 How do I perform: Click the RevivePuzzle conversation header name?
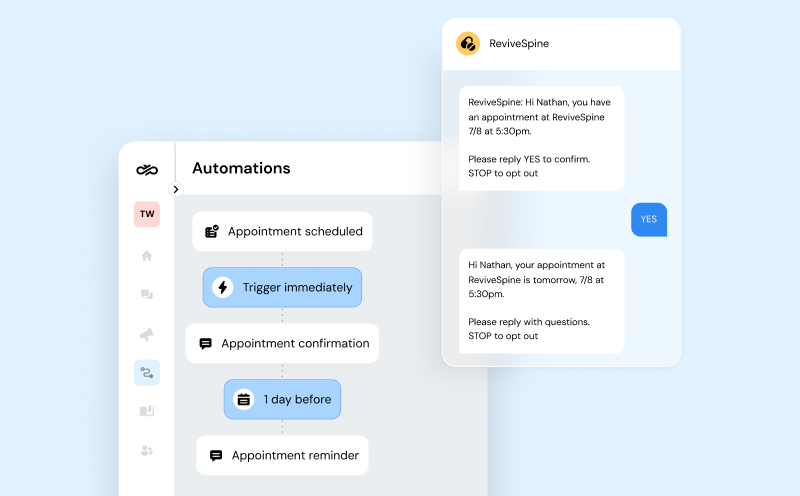(x=519, y=44)
